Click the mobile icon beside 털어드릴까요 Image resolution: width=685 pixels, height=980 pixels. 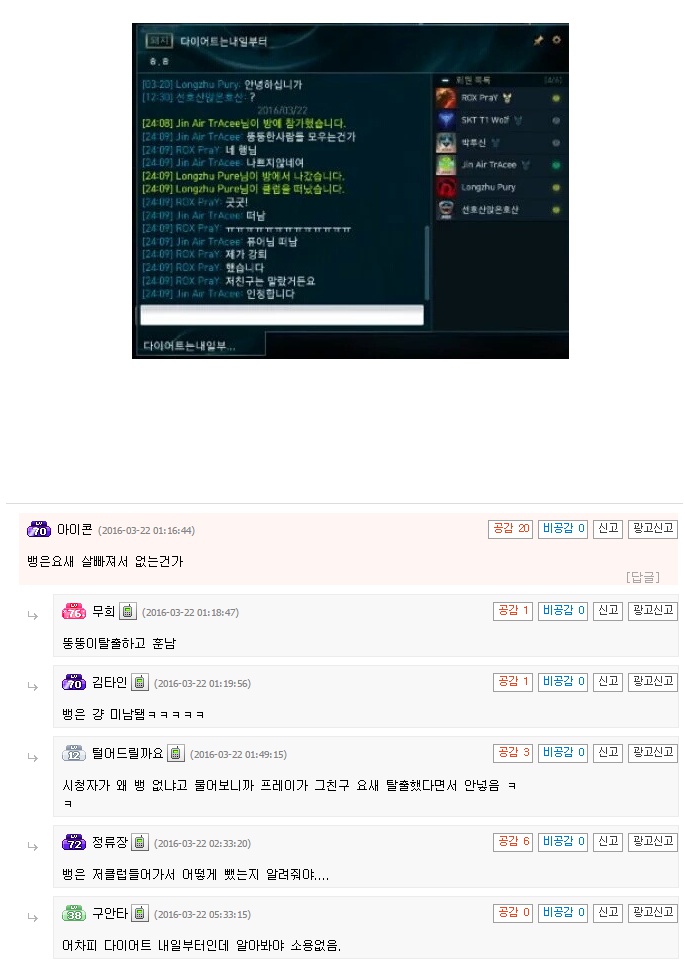click(176, 753)
